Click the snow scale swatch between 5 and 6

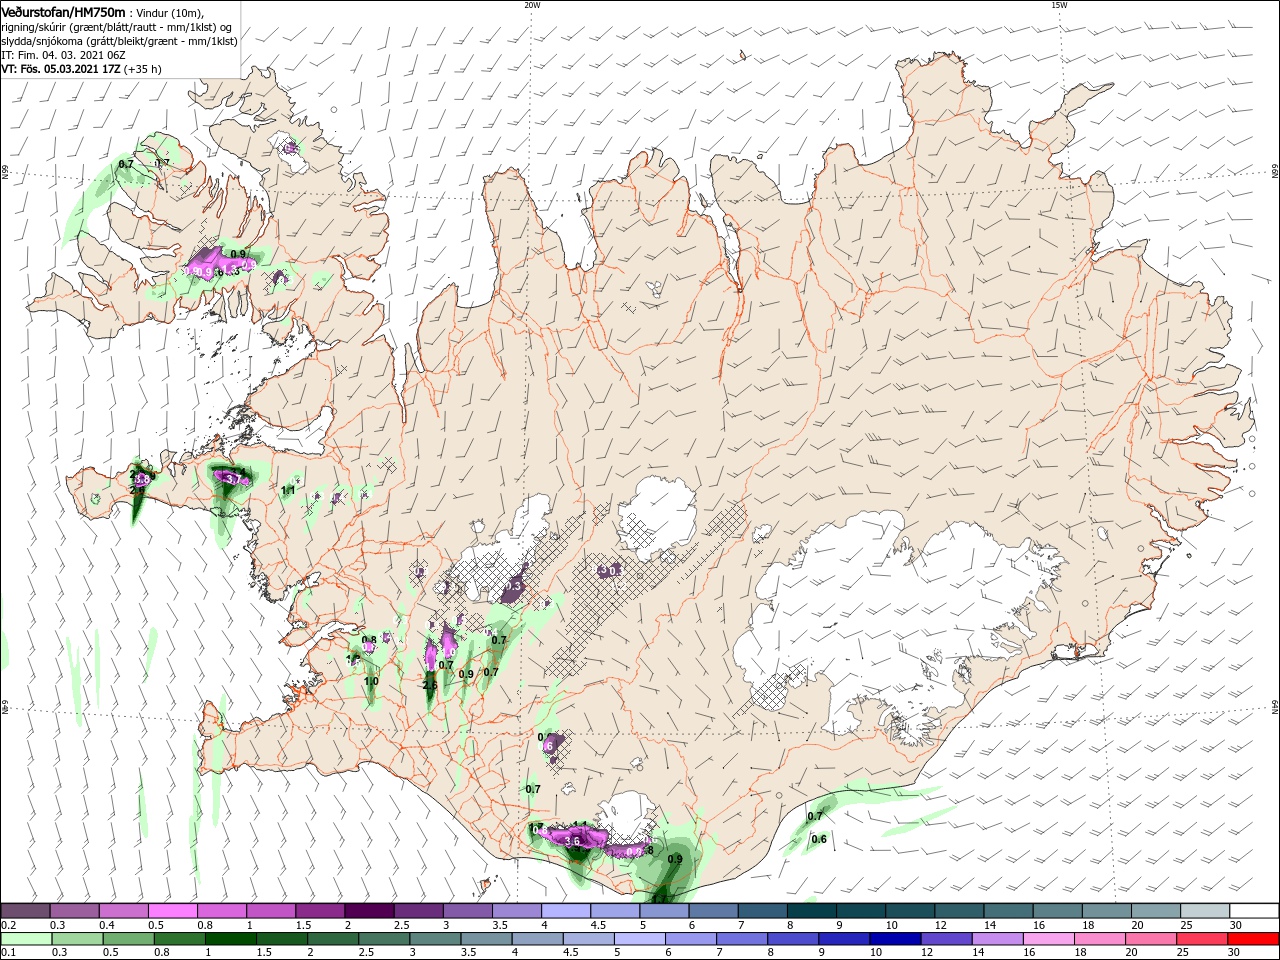point(663,911)
